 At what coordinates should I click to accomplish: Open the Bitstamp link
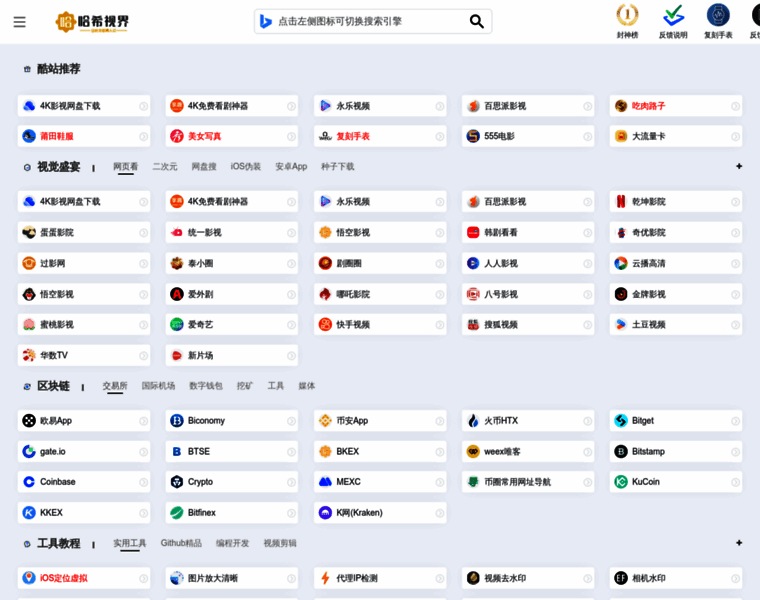[x=676, y=451]
